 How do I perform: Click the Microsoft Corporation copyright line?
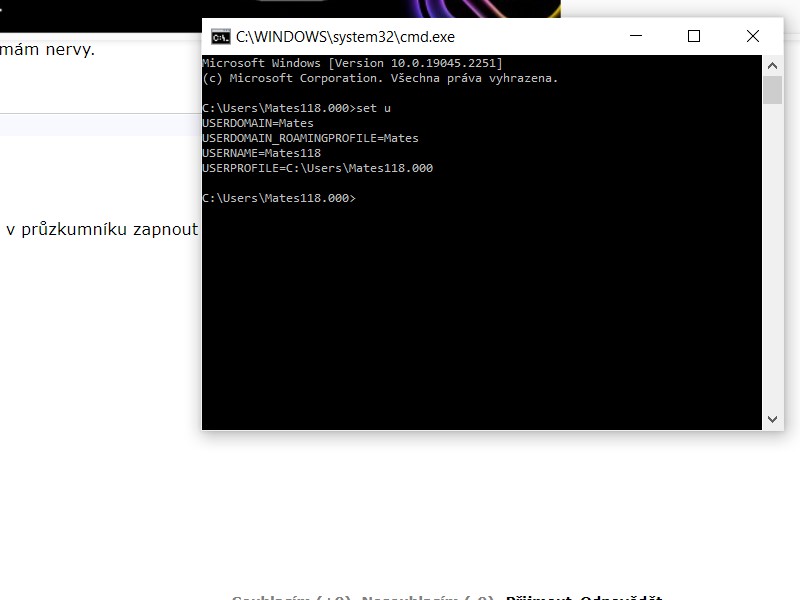[x=380, y=78]
